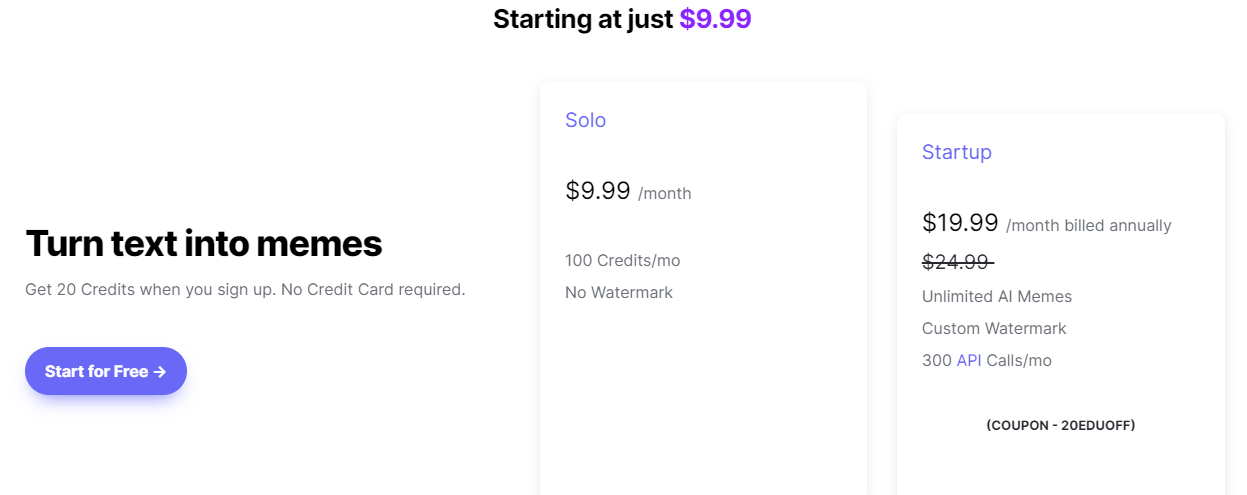Click the Starting at just heading text
This screenshot has height=495, width=1247.
point(583,18)
